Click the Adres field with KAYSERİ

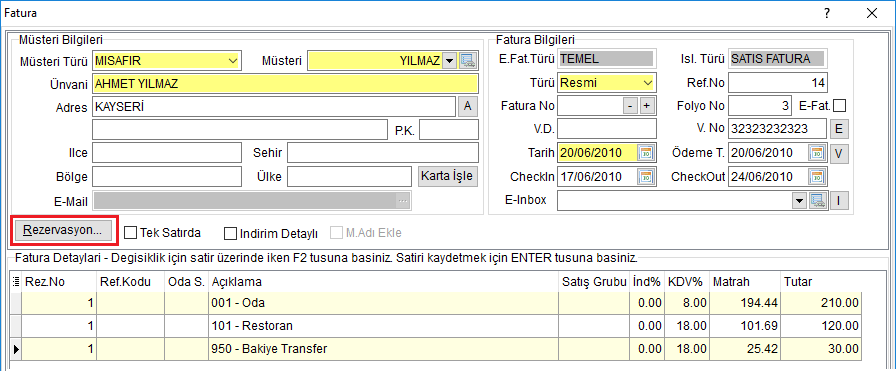pyautogui.click(x=274, y=107)
